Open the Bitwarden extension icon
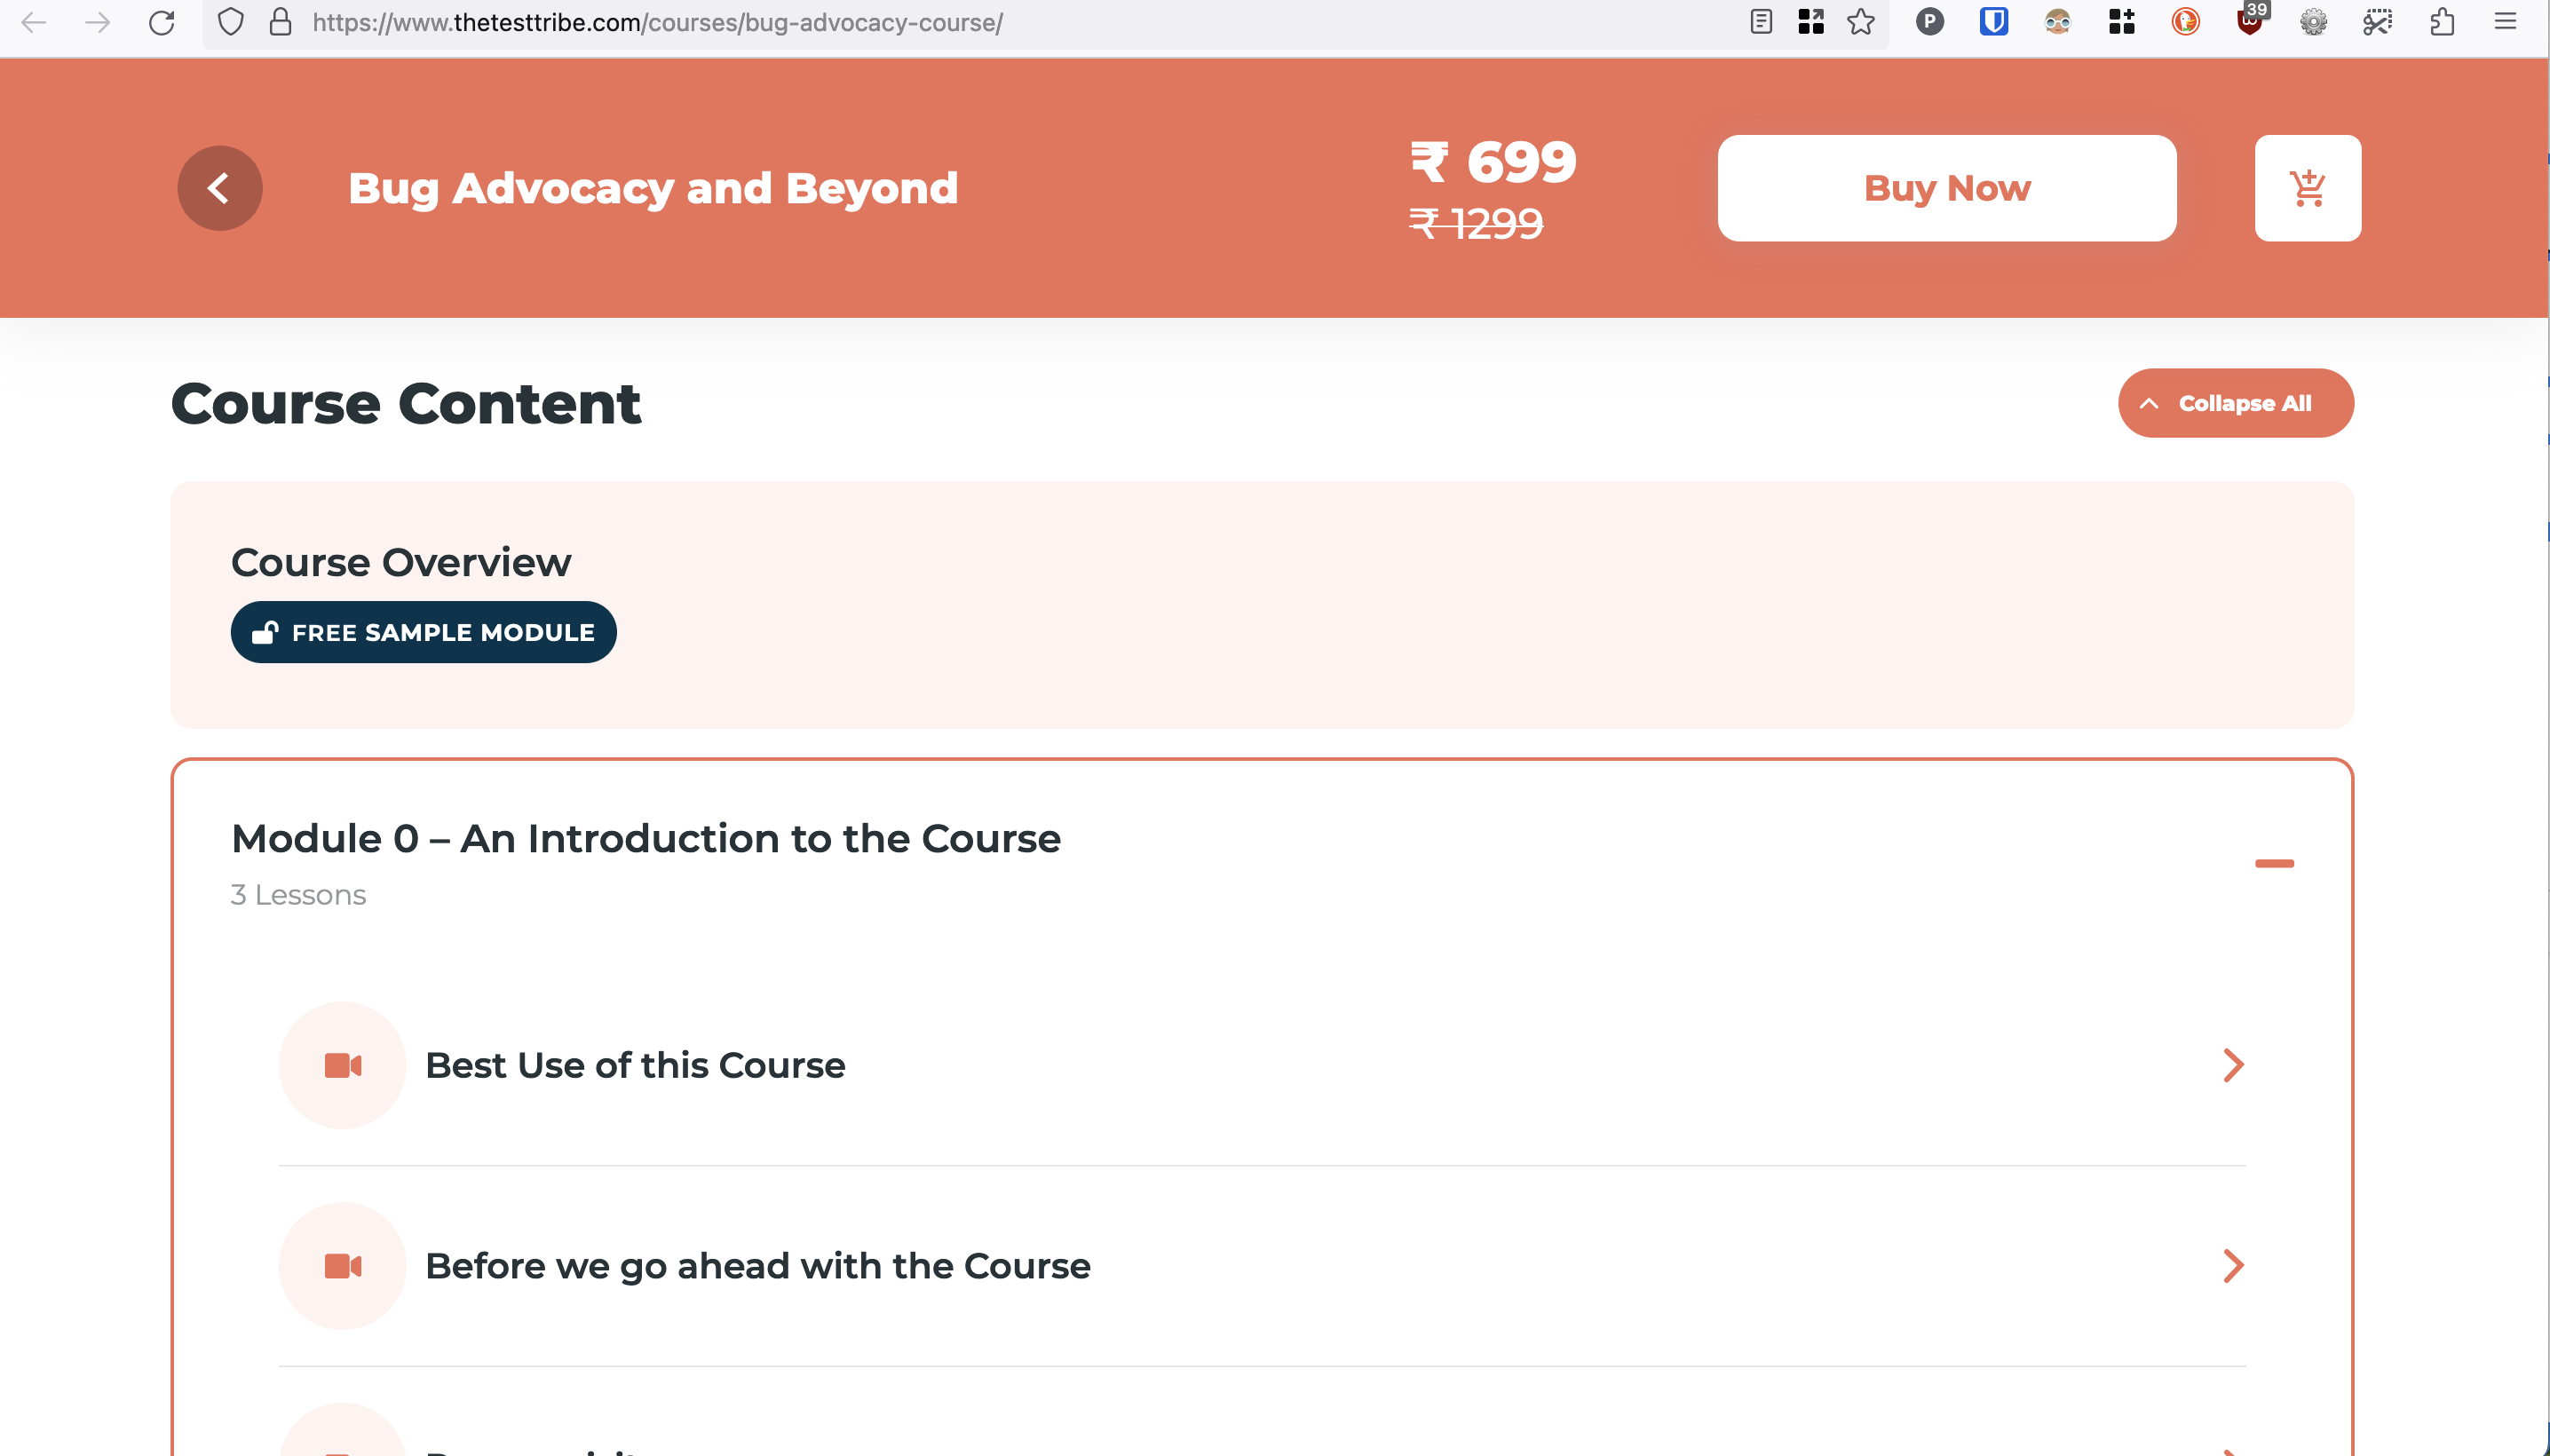This screenshot has width=2550, height=1456. [x=1993, y=22]
